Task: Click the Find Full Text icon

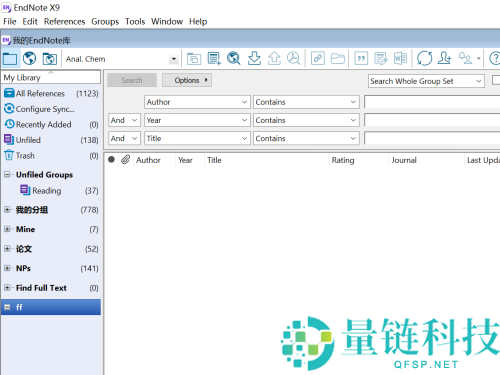Action: pos(294,58)
